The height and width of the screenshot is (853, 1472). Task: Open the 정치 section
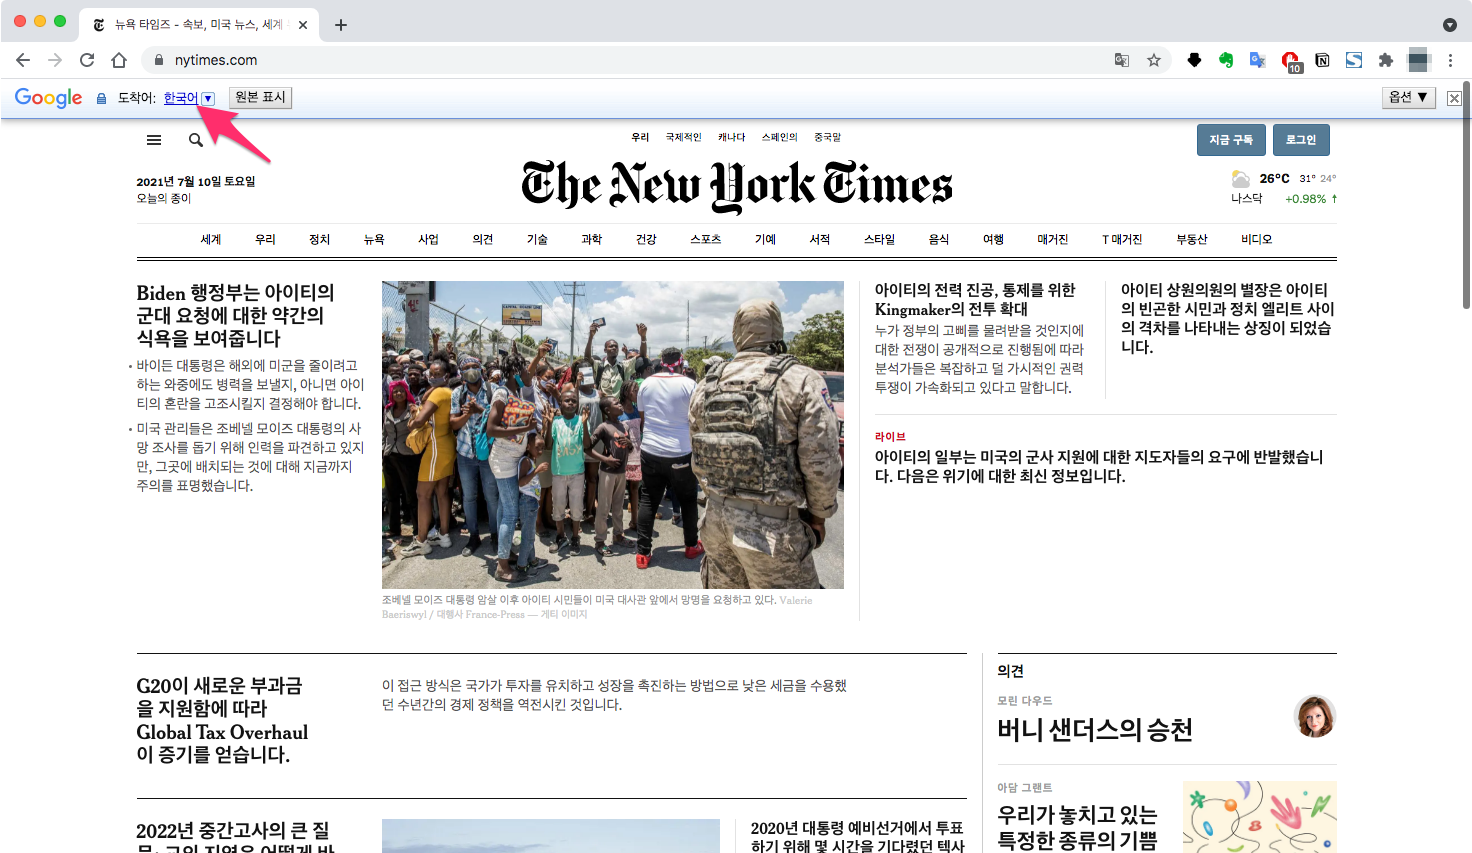pos(320,239)
